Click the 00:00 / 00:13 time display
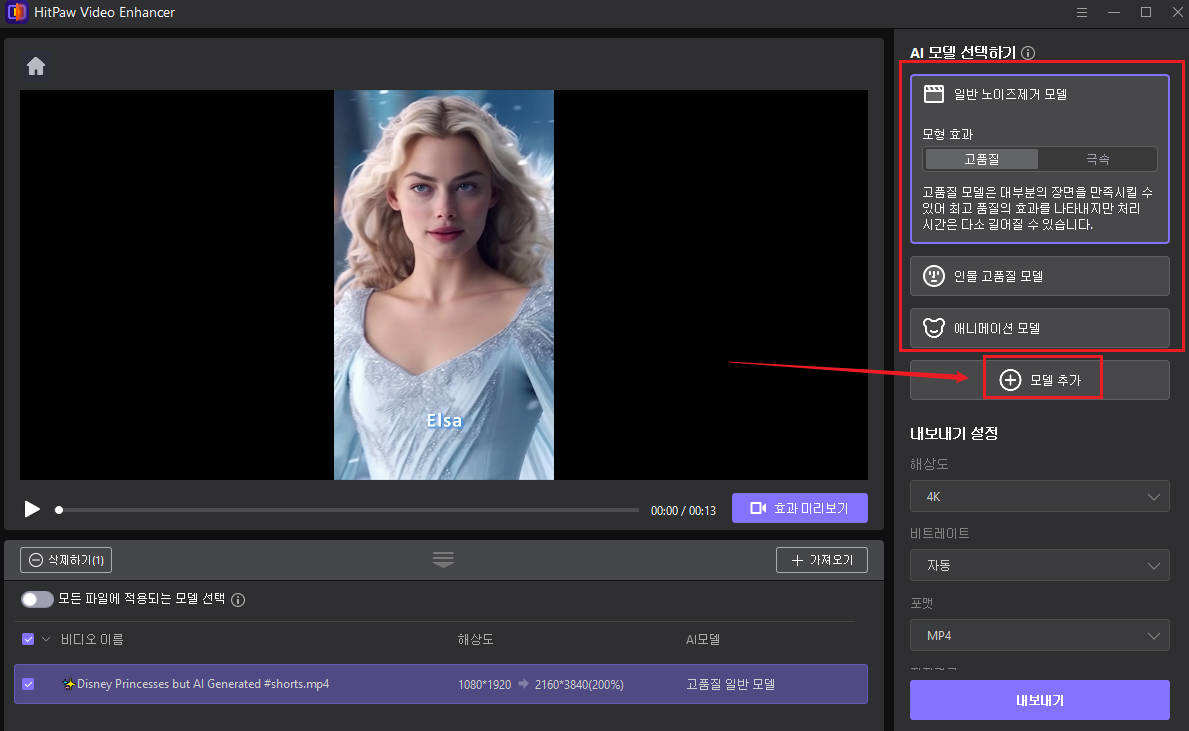This screenshot has height=731, width=1189. coord(683,510)
